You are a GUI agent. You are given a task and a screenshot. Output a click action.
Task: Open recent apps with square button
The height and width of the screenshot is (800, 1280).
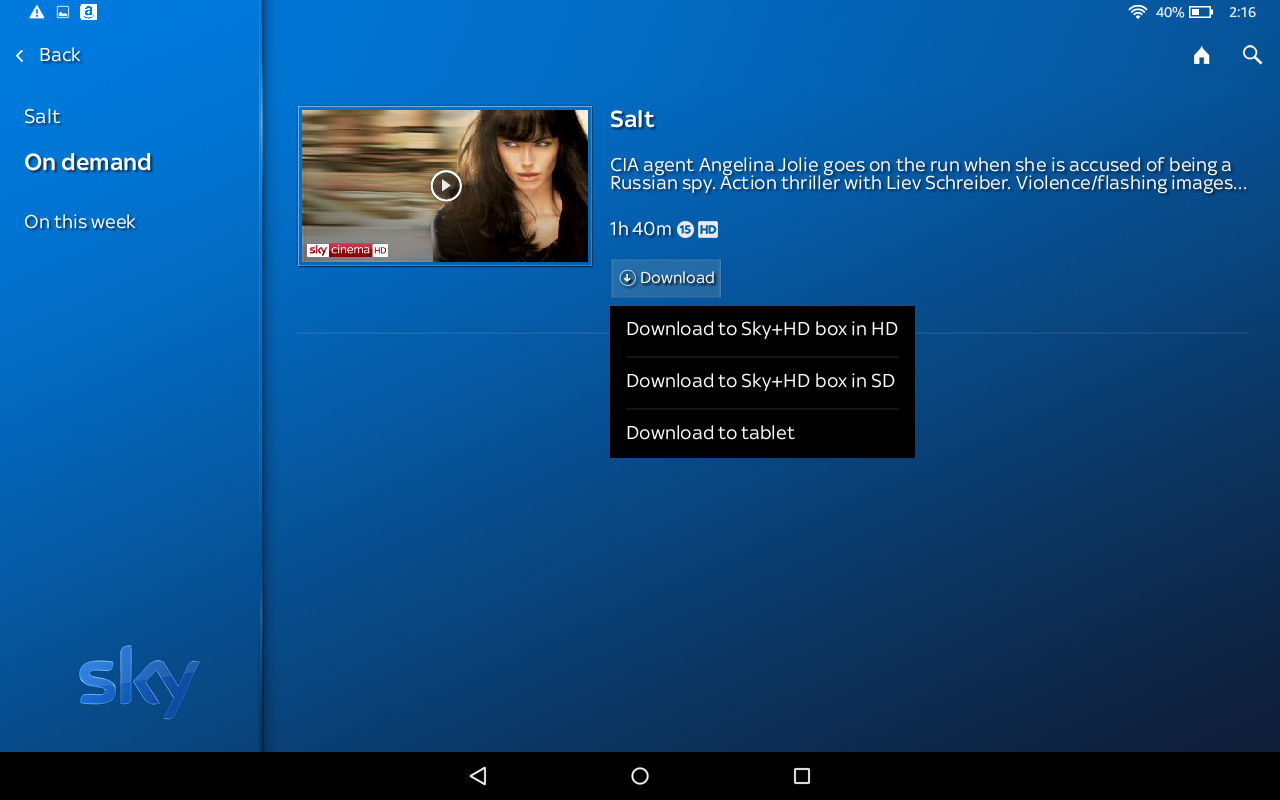pyautogui.click(x=801, y=776)
